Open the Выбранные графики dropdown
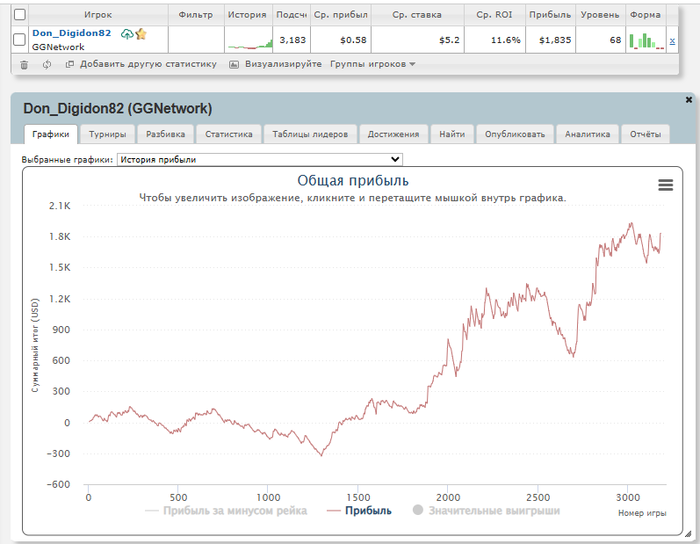700x544 pixels. [x=260, y=159]
